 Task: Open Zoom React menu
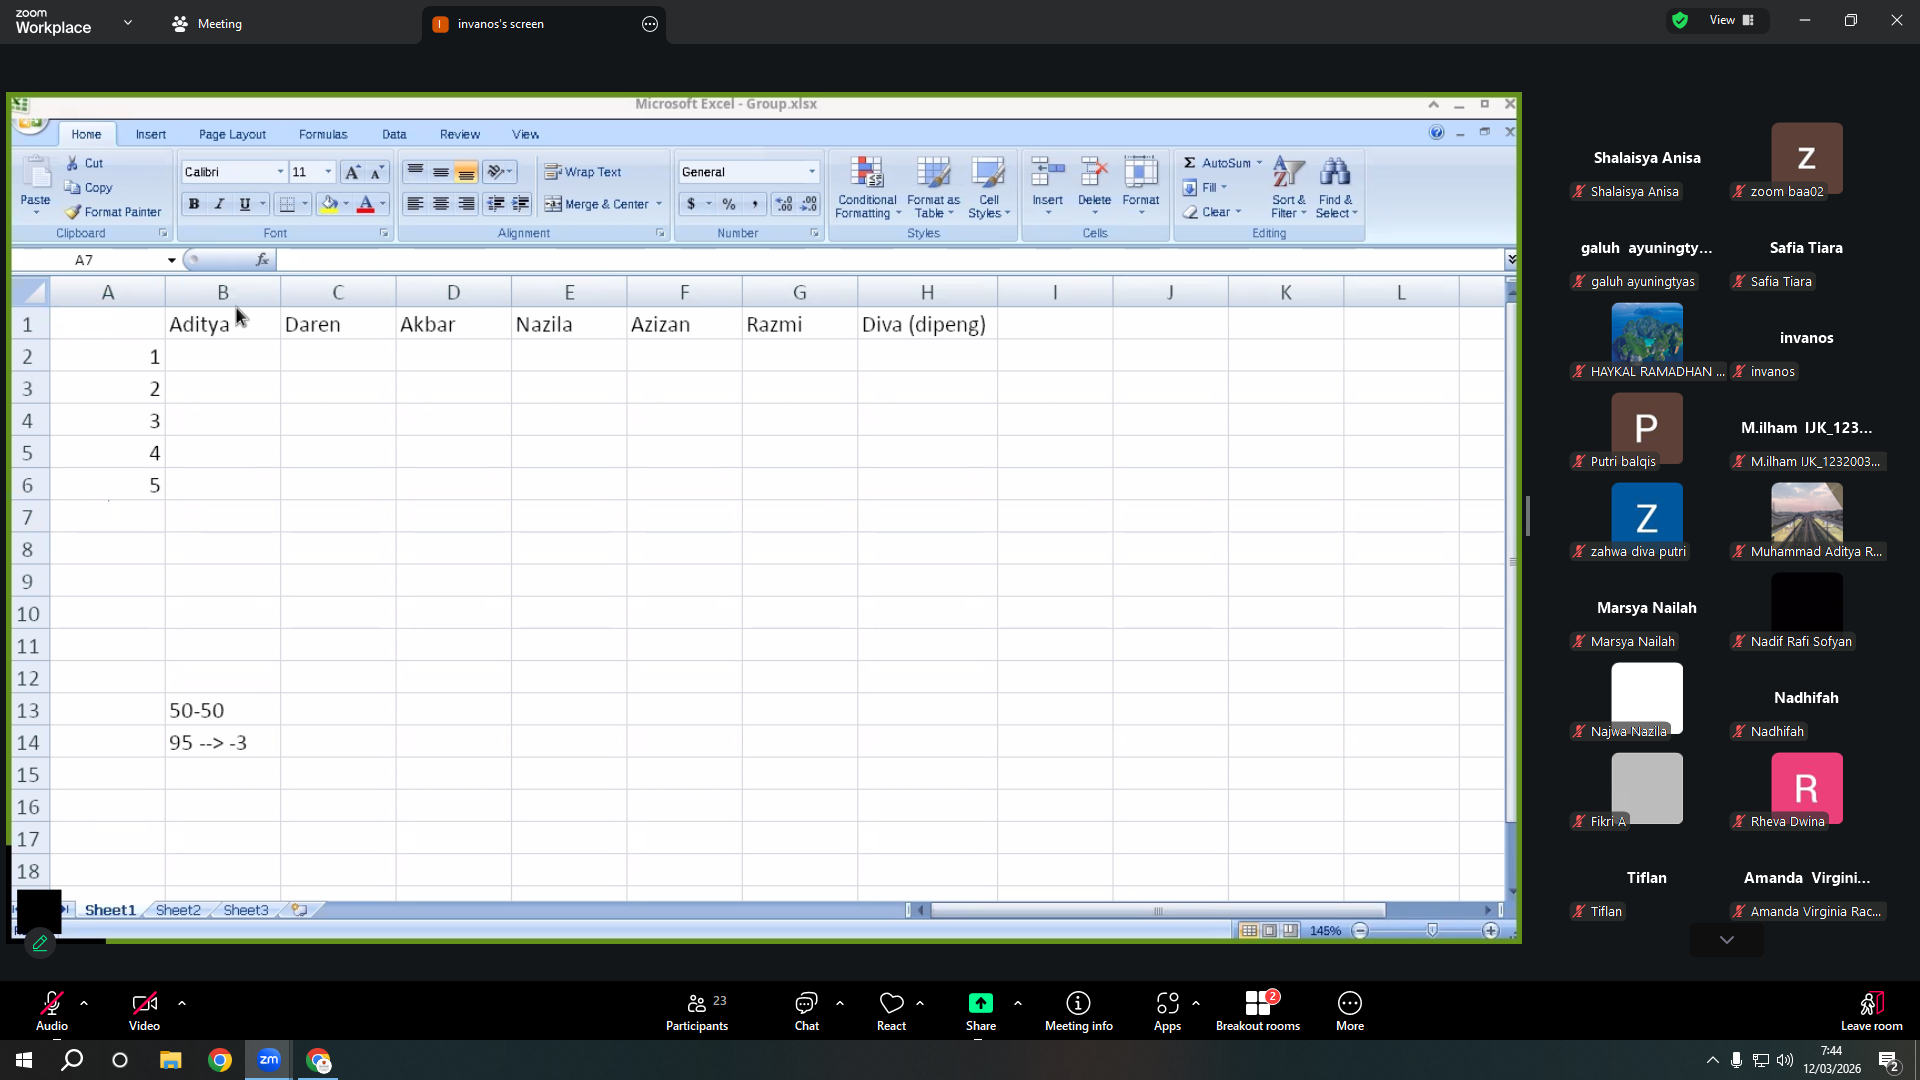coord(891,1011)
